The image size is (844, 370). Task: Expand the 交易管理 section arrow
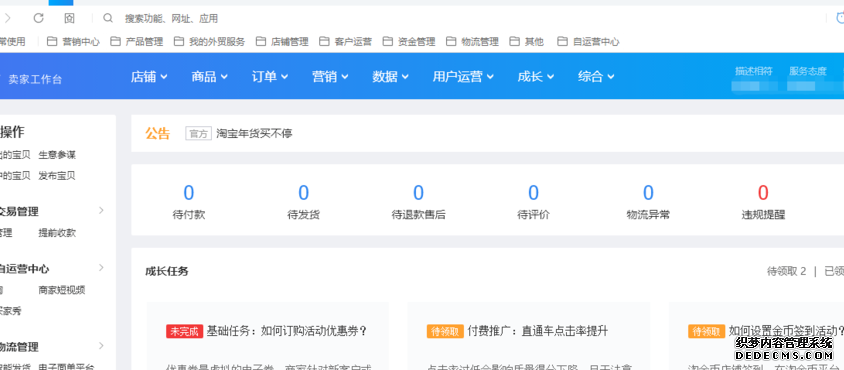[101, 210]
